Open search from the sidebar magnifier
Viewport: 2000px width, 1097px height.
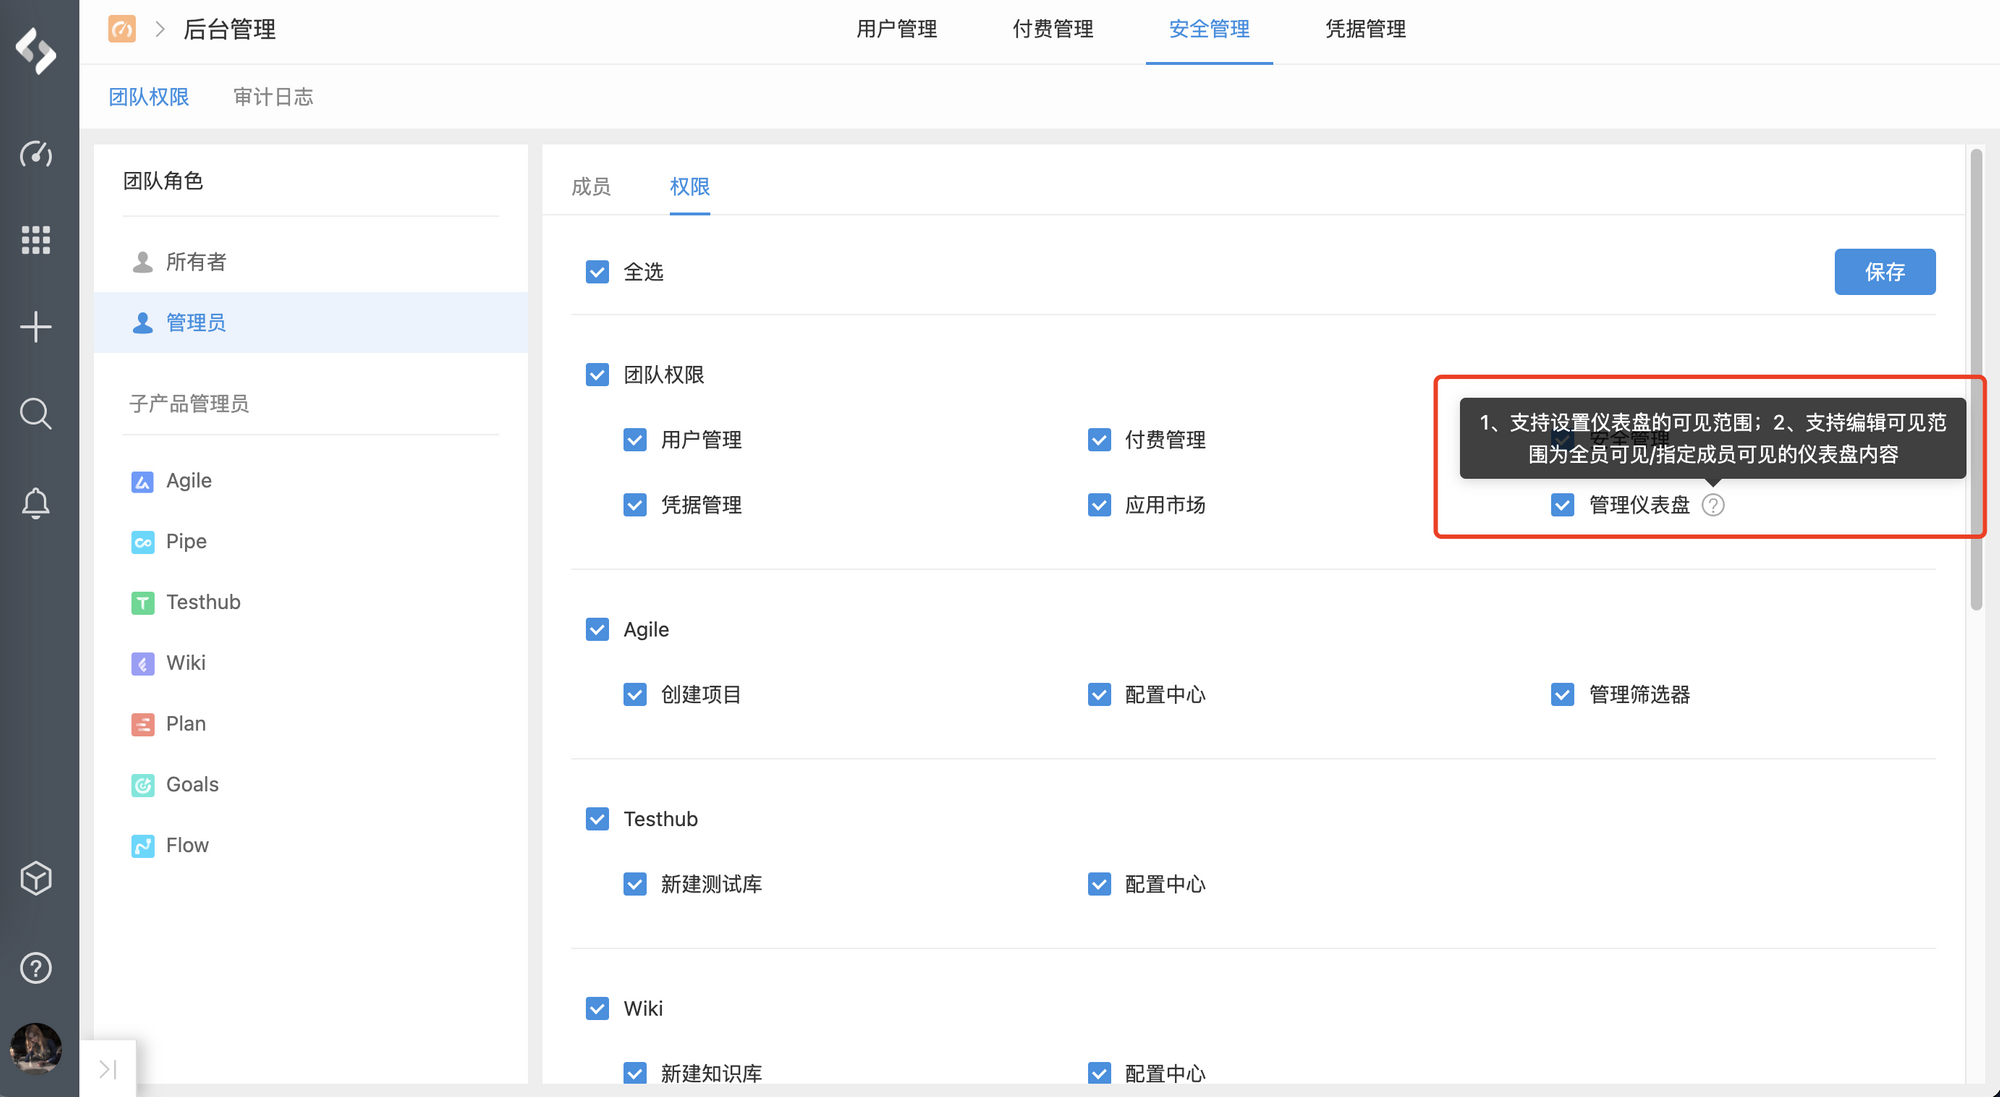click(36, 413)
